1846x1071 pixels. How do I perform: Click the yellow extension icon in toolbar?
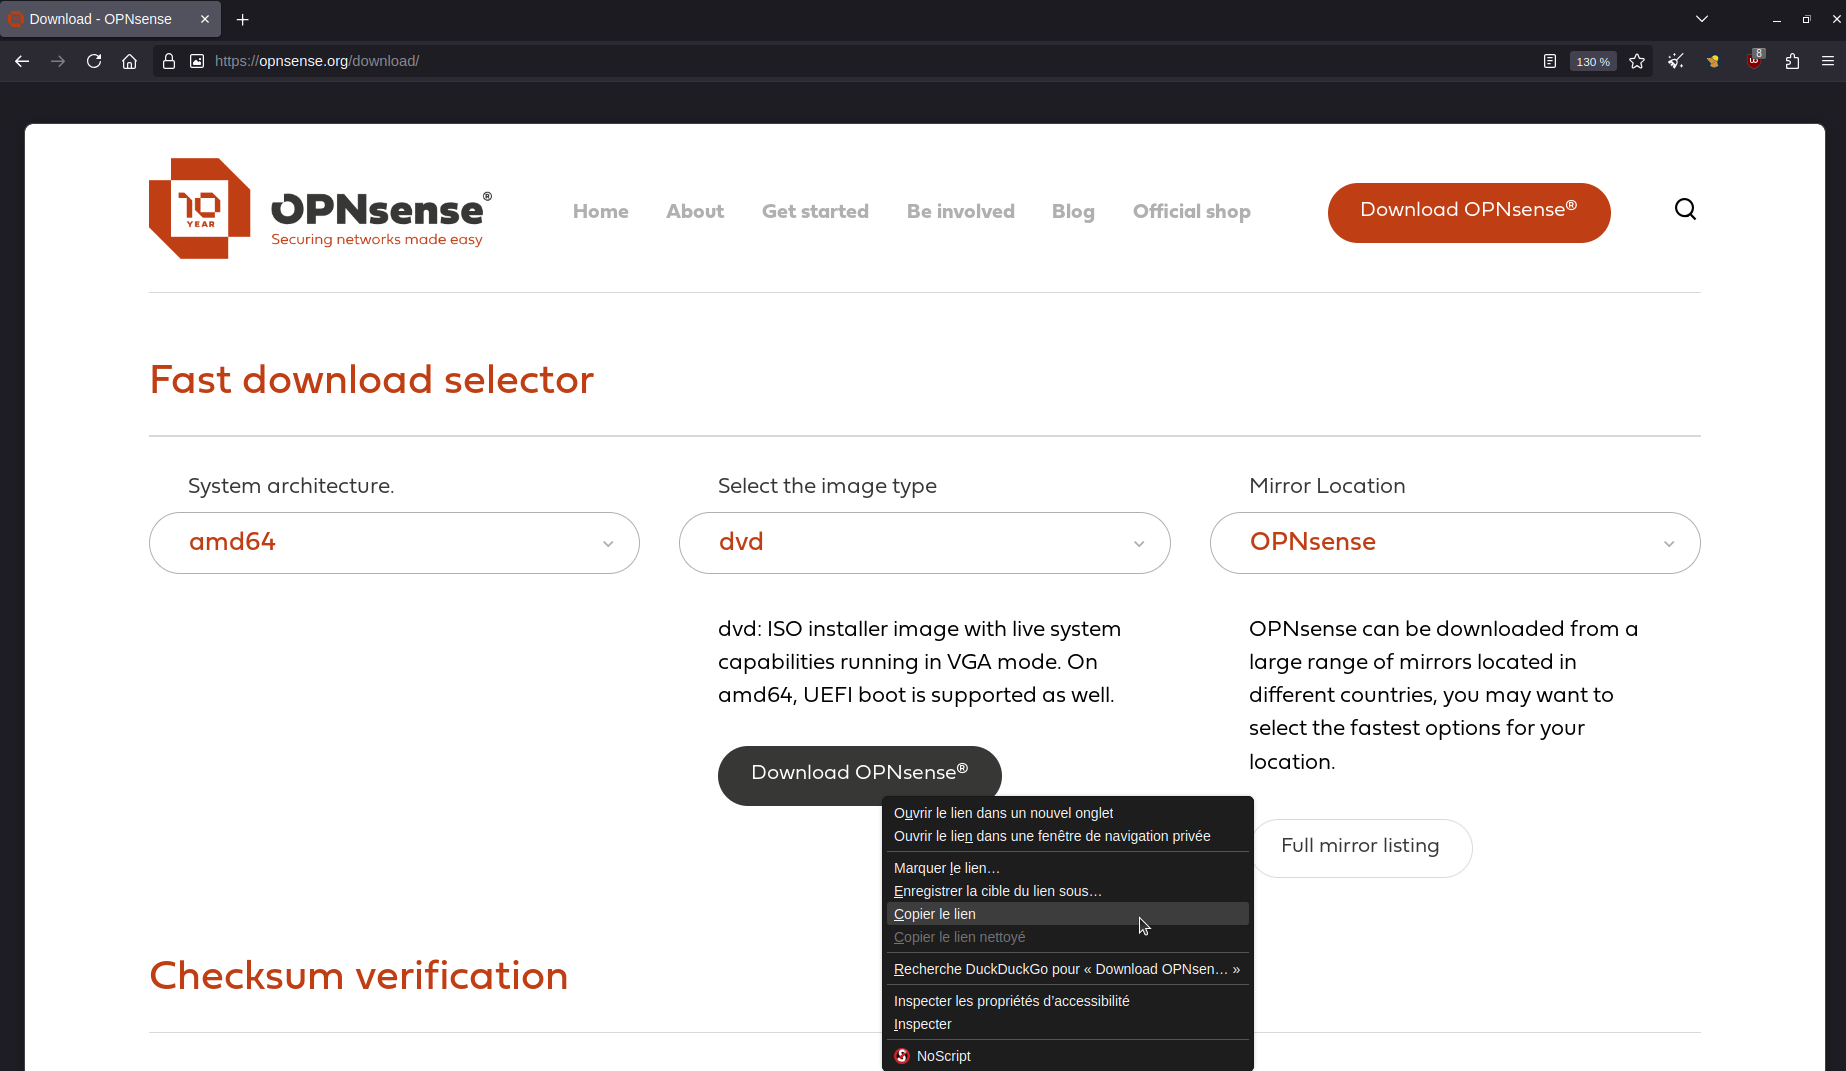[x=1714, y=61]
